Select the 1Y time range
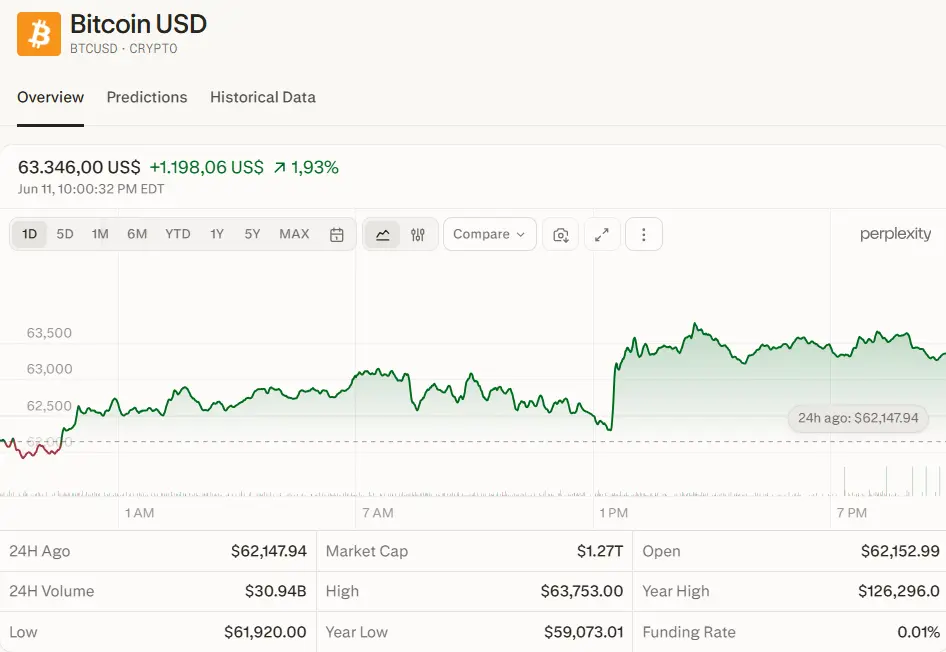The image size is (946, 652). [217, 234]
